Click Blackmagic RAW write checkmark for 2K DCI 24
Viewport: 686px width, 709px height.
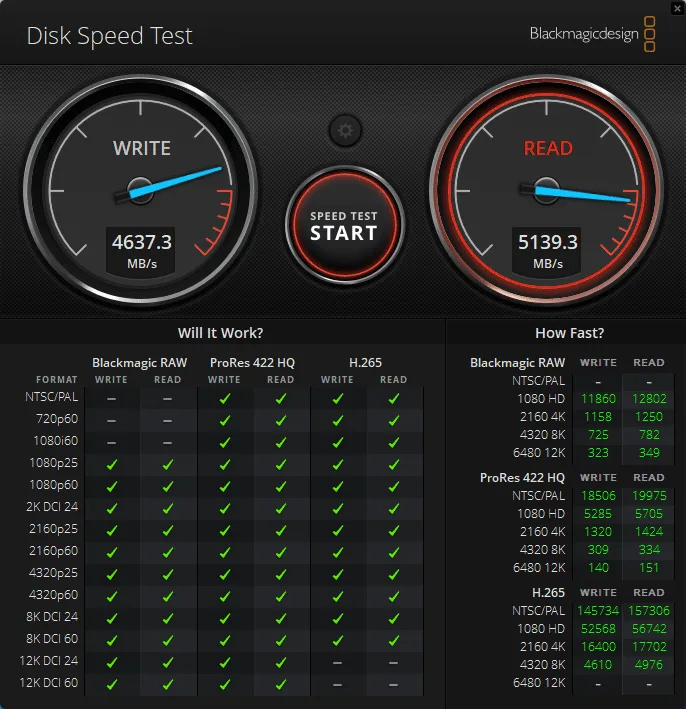[x=111, y=509]
